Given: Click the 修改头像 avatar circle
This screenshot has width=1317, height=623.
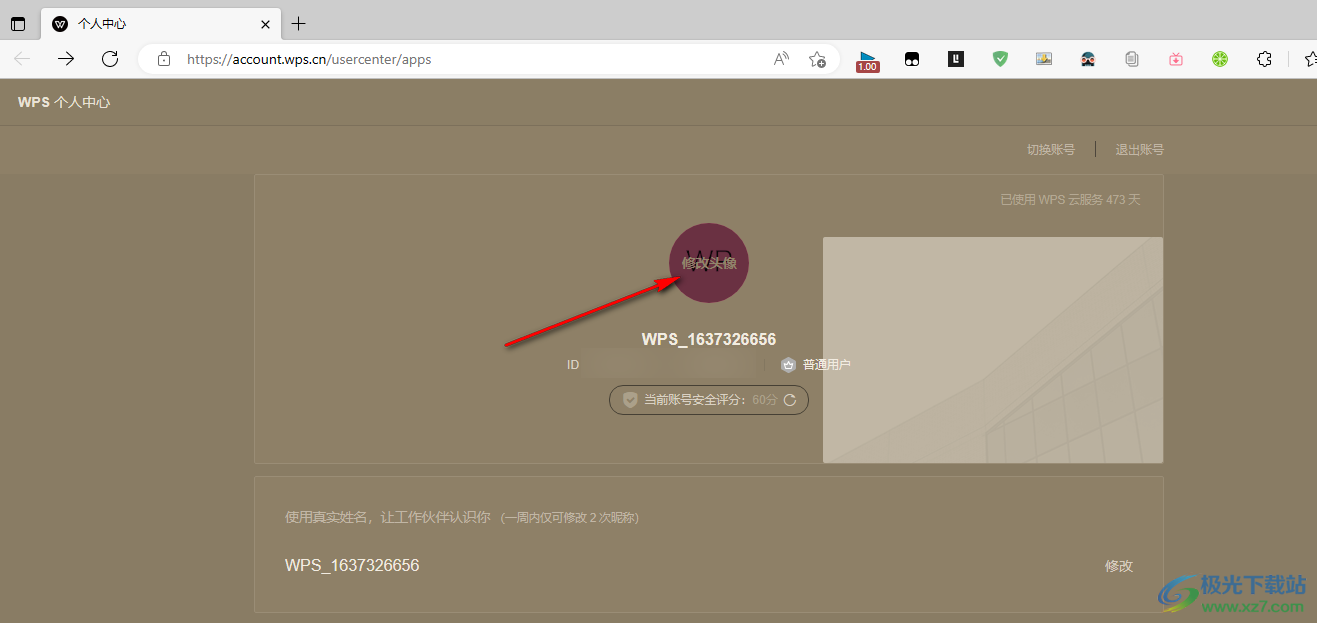Looking at the screenshot, I should click(709, 263).
